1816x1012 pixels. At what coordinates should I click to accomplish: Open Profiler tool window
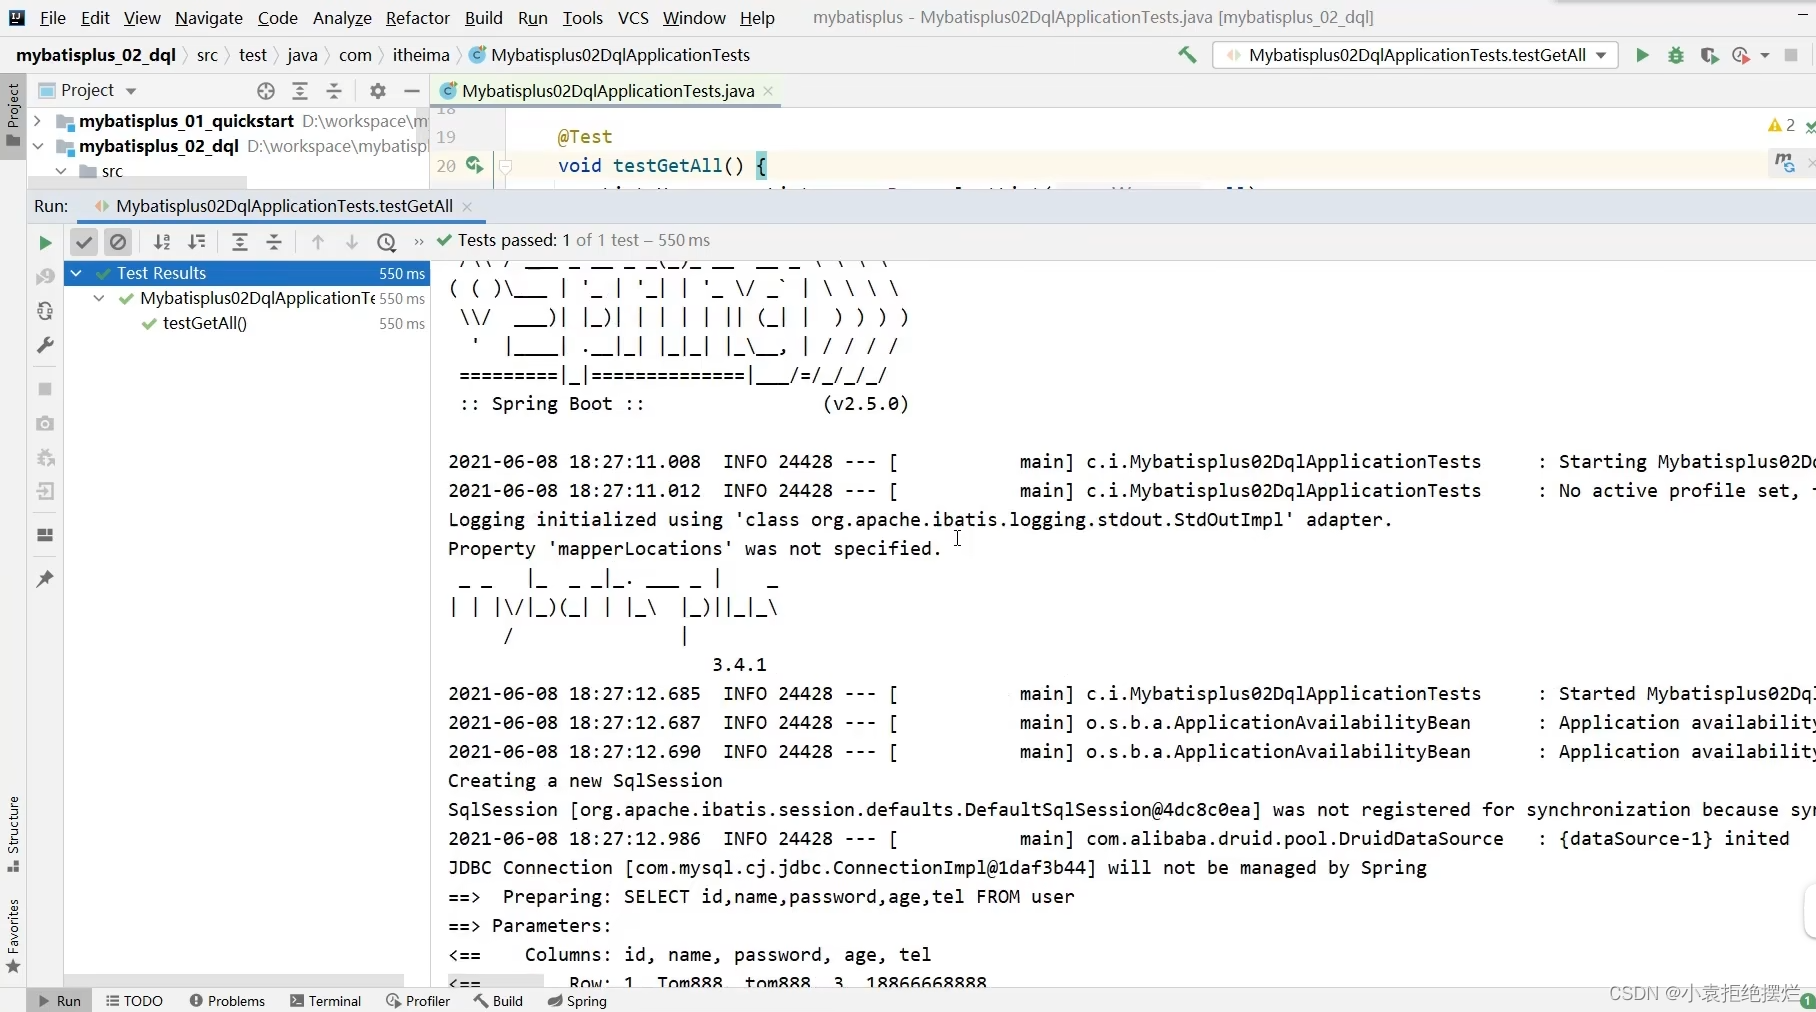point(418,1000)
